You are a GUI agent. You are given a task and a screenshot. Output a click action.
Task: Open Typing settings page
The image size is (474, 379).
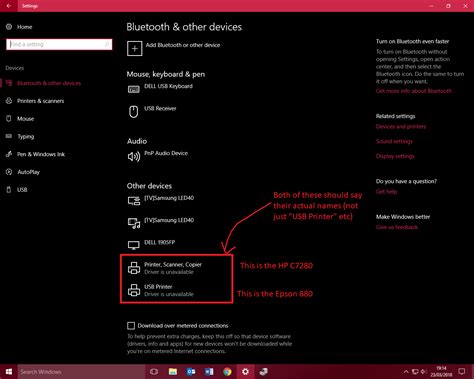[x=26, y=136]
